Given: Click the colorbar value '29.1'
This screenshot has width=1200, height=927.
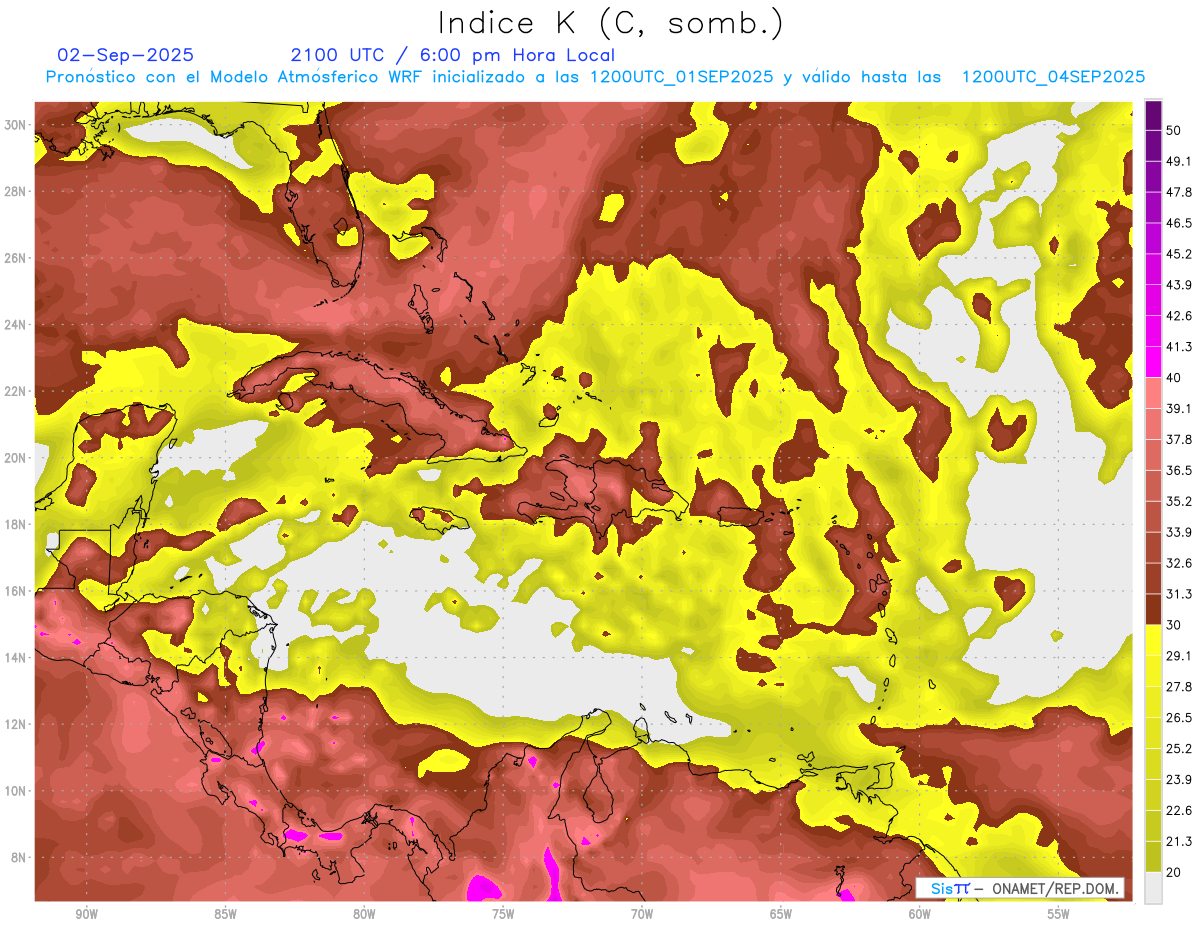Looking at the screenshot, I should click(x=1179, y=656).
